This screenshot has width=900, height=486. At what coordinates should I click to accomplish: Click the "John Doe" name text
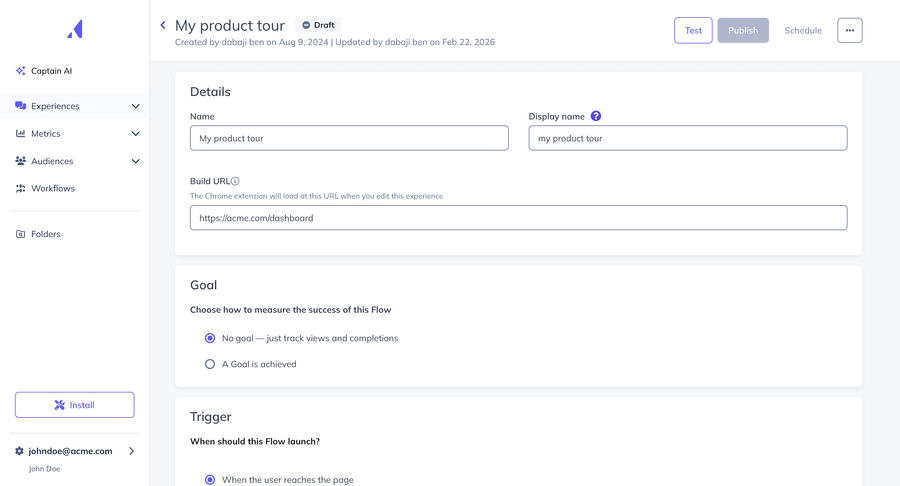(x=44, y=469)
